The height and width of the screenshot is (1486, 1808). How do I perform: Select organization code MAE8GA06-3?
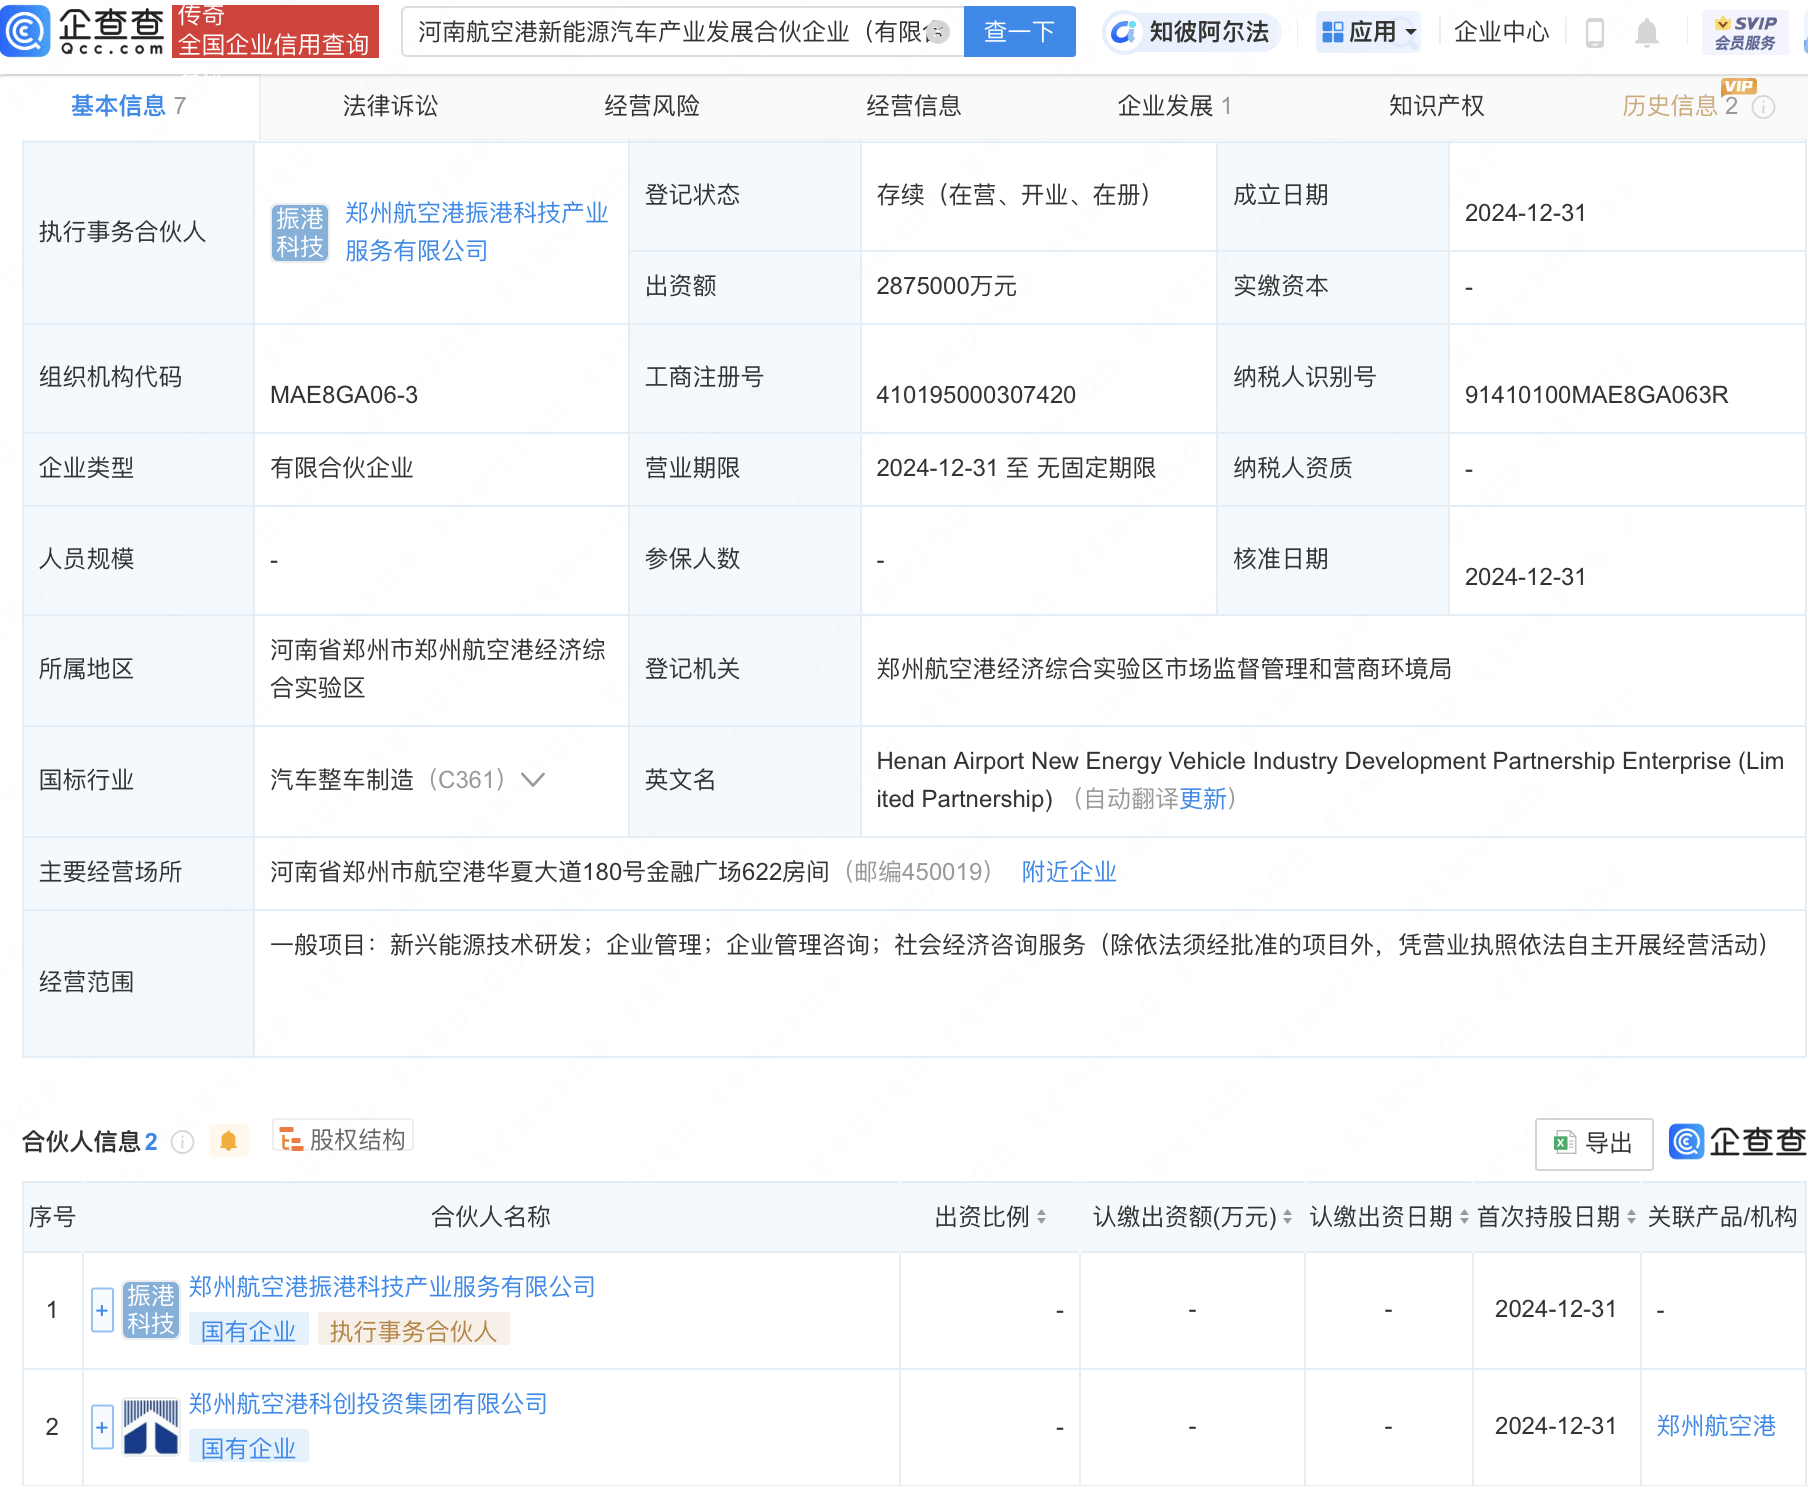coord(344,395)
